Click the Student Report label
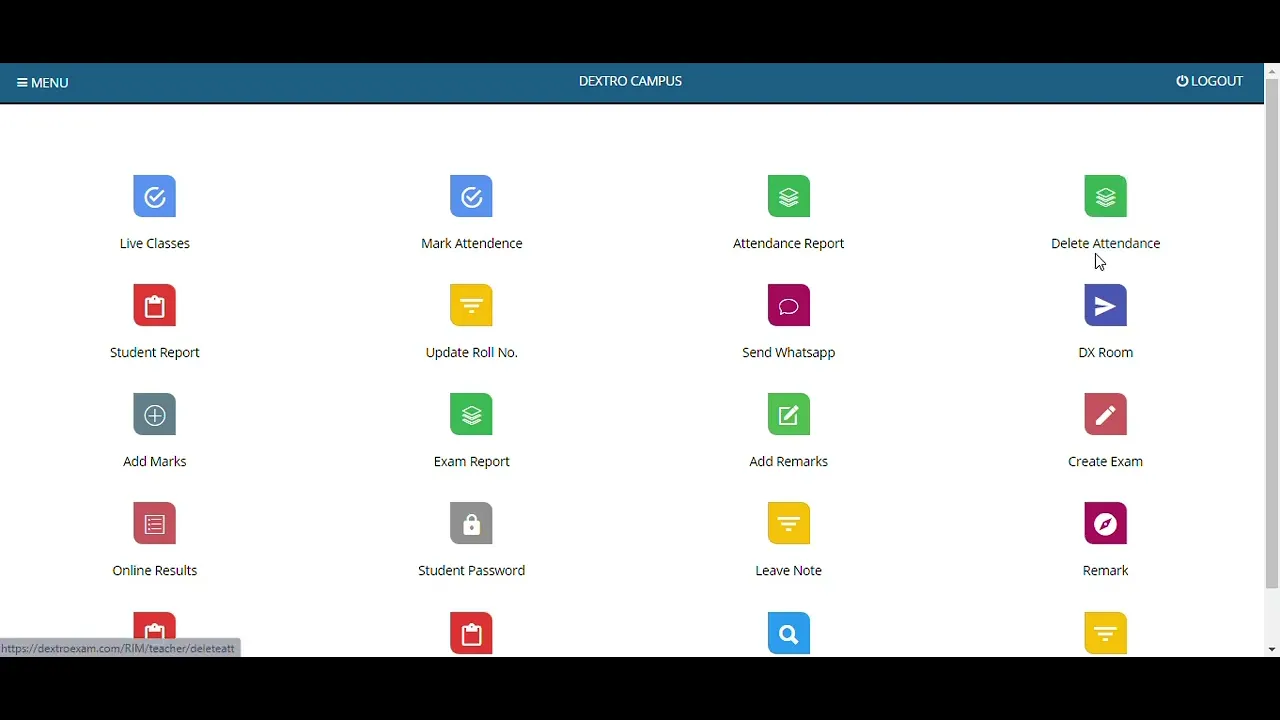 pyautogui.click(x=155, y=353)
